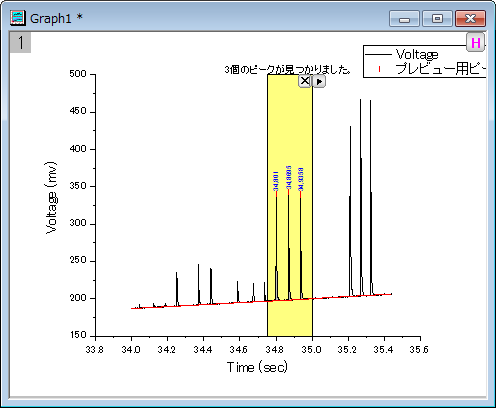
Task: Click the layer 1 icon
Action: tap(21, 42)
